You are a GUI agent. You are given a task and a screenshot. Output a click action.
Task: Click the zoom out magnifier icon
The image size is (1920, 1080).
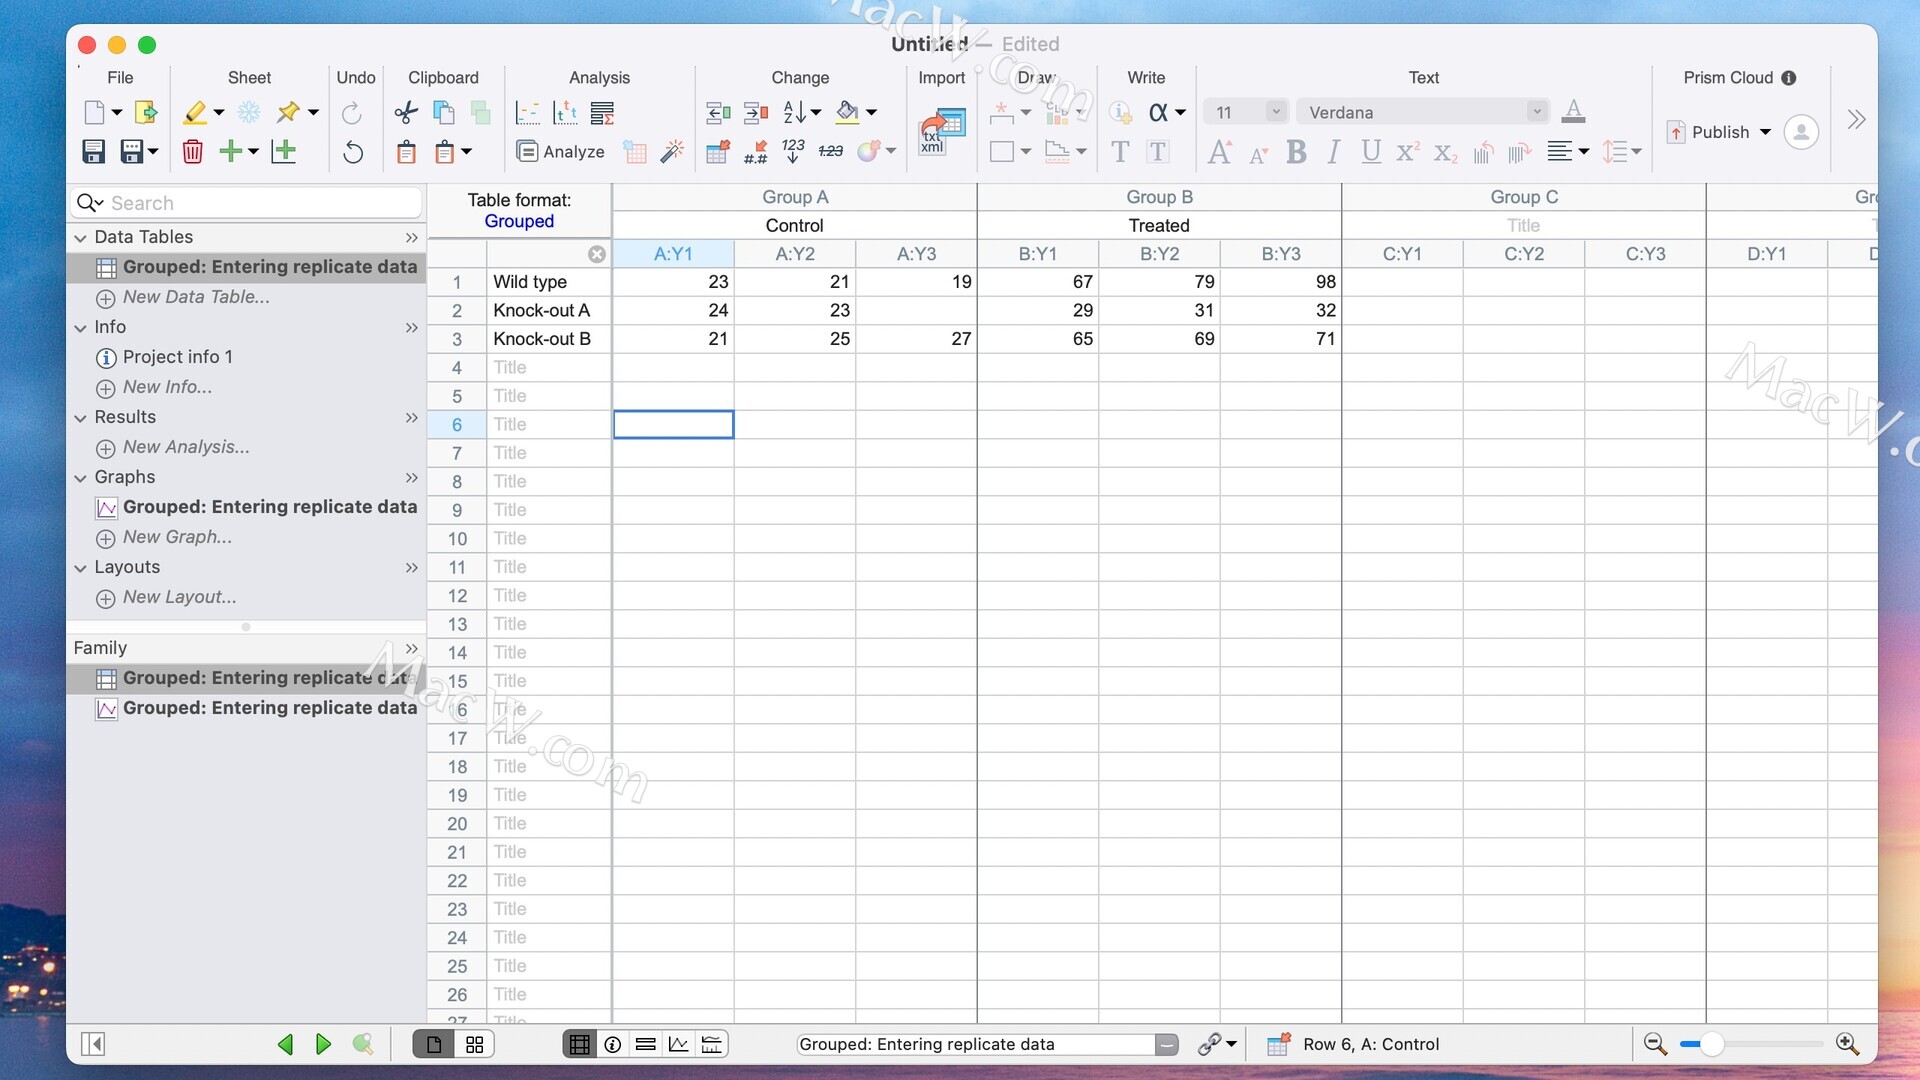1656,1044
